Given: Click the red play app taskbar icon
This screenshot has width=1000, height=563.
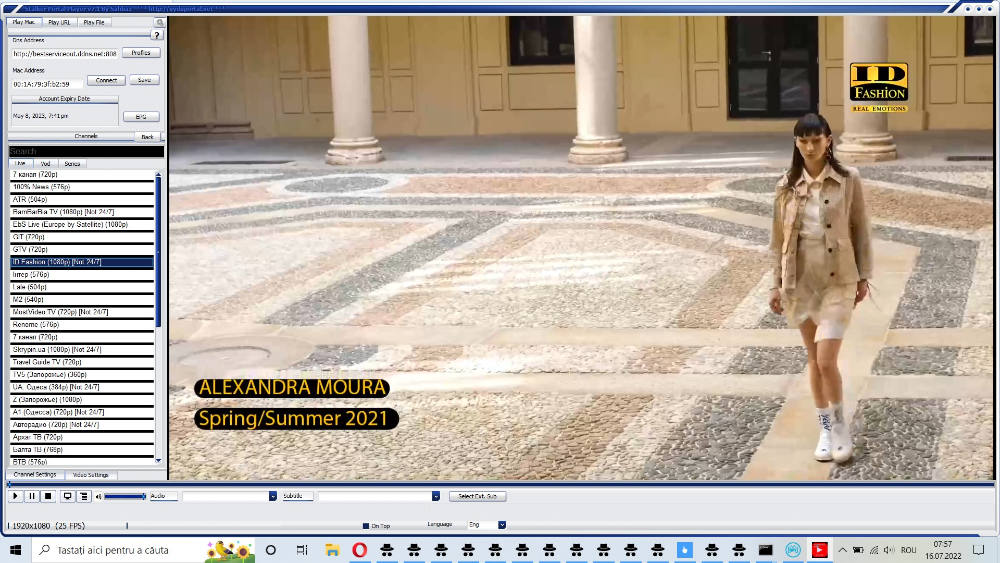Looking at the screenshot, I should [x=820, y=550].
